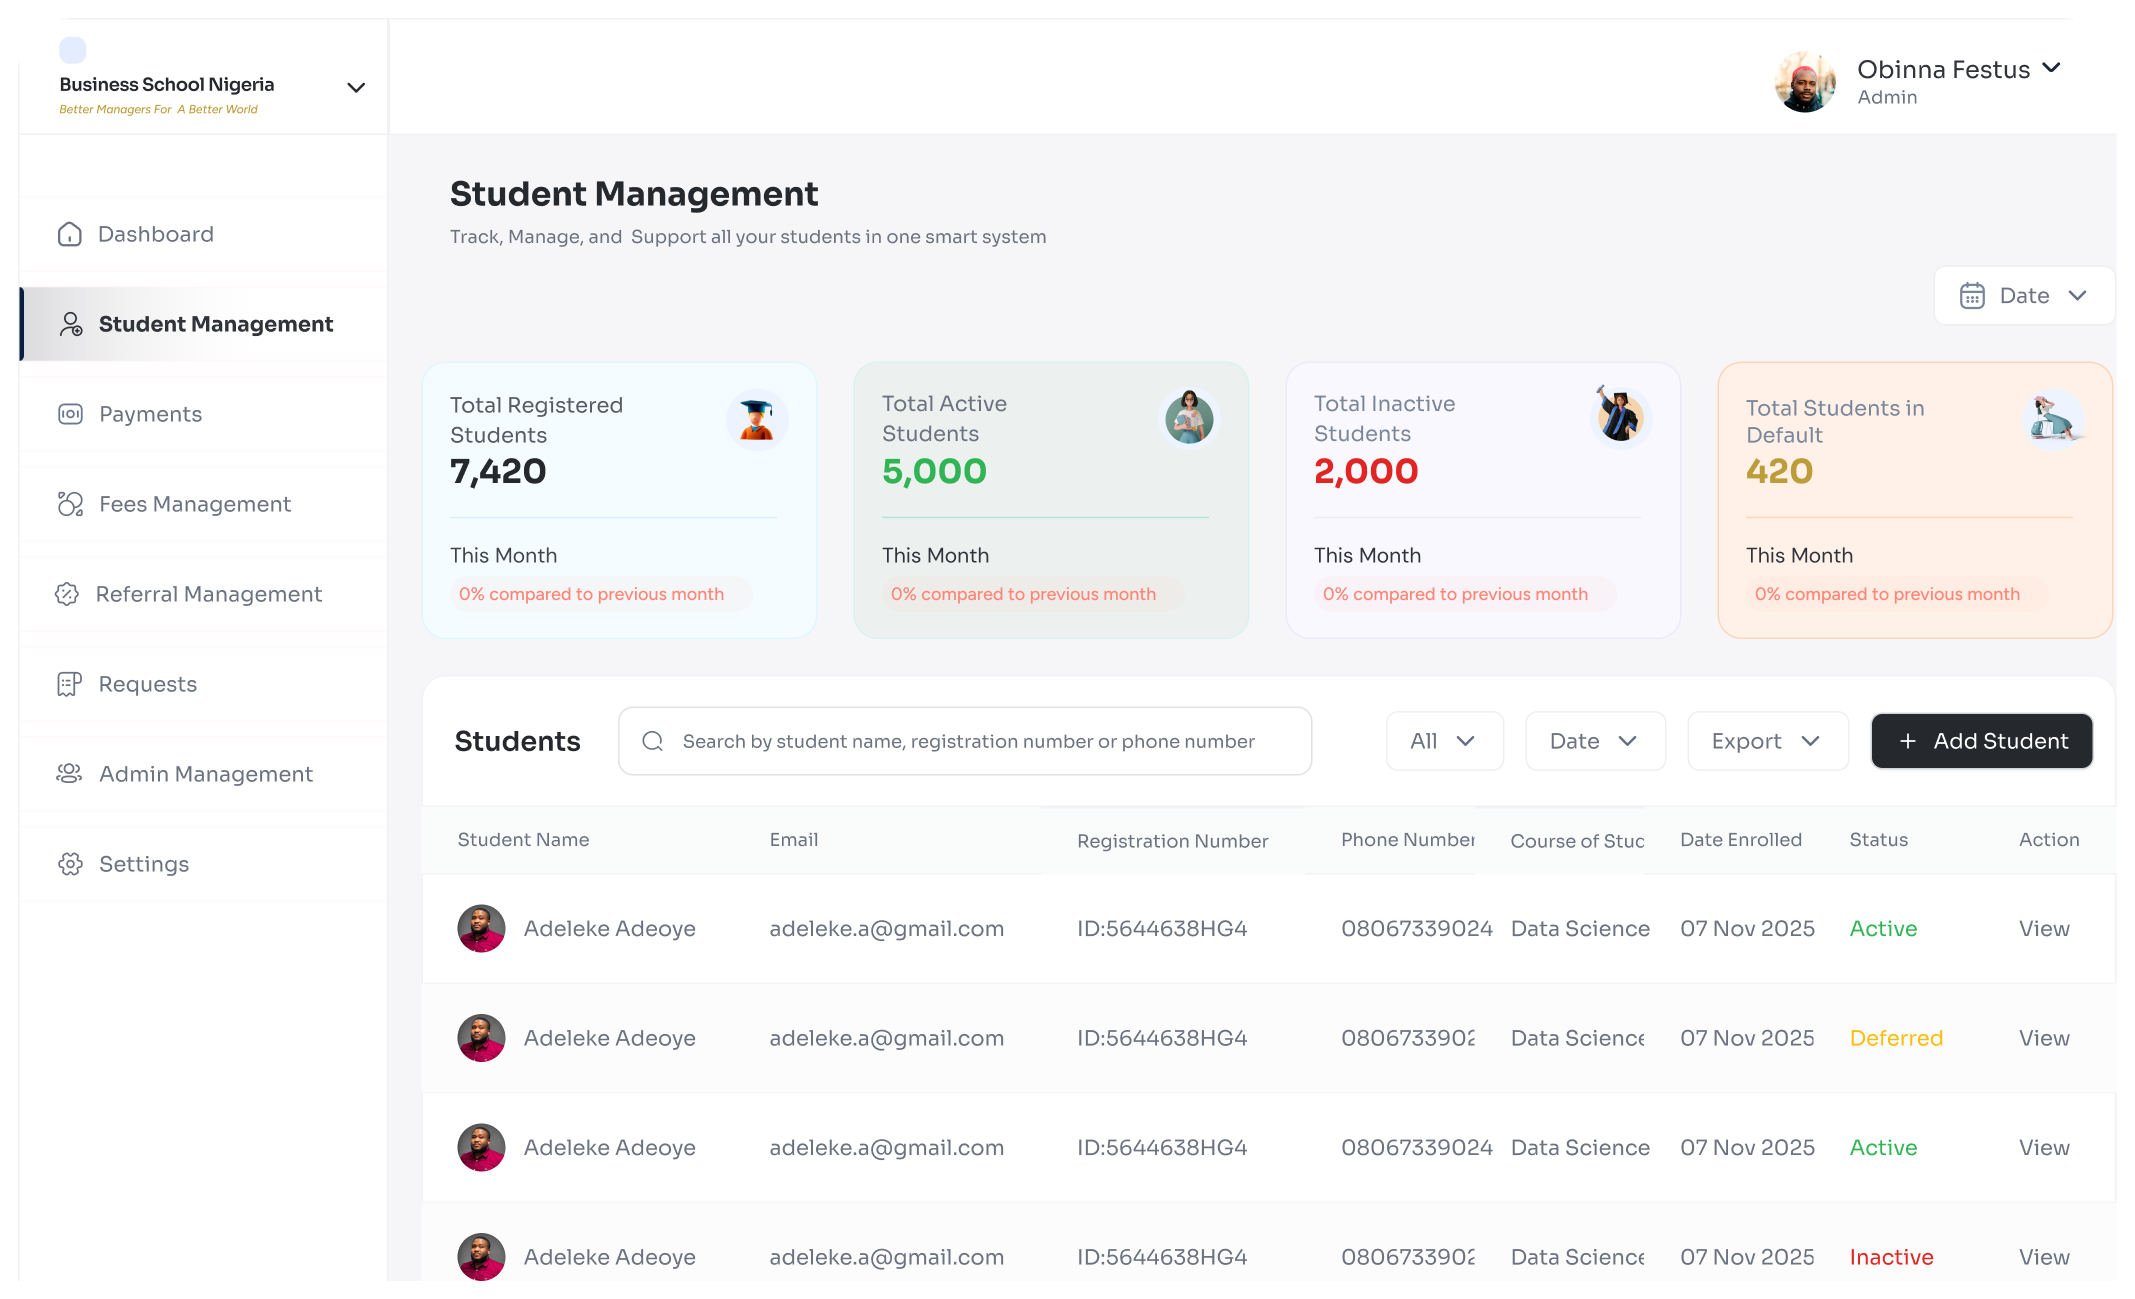
Task: Click the Admin Management people icon
Action: click(69, 774)
